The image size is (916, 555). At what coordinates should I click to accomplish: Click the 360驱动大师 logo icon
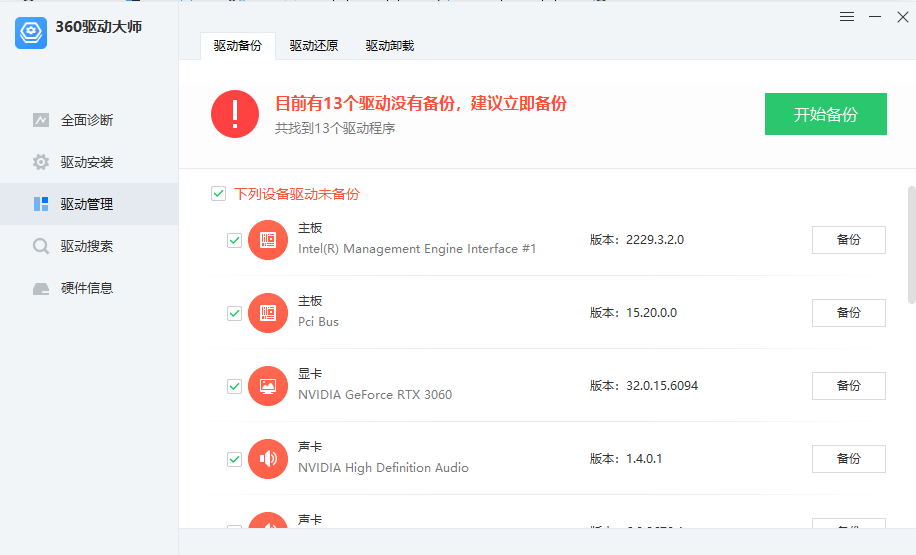tap(32, 33)
